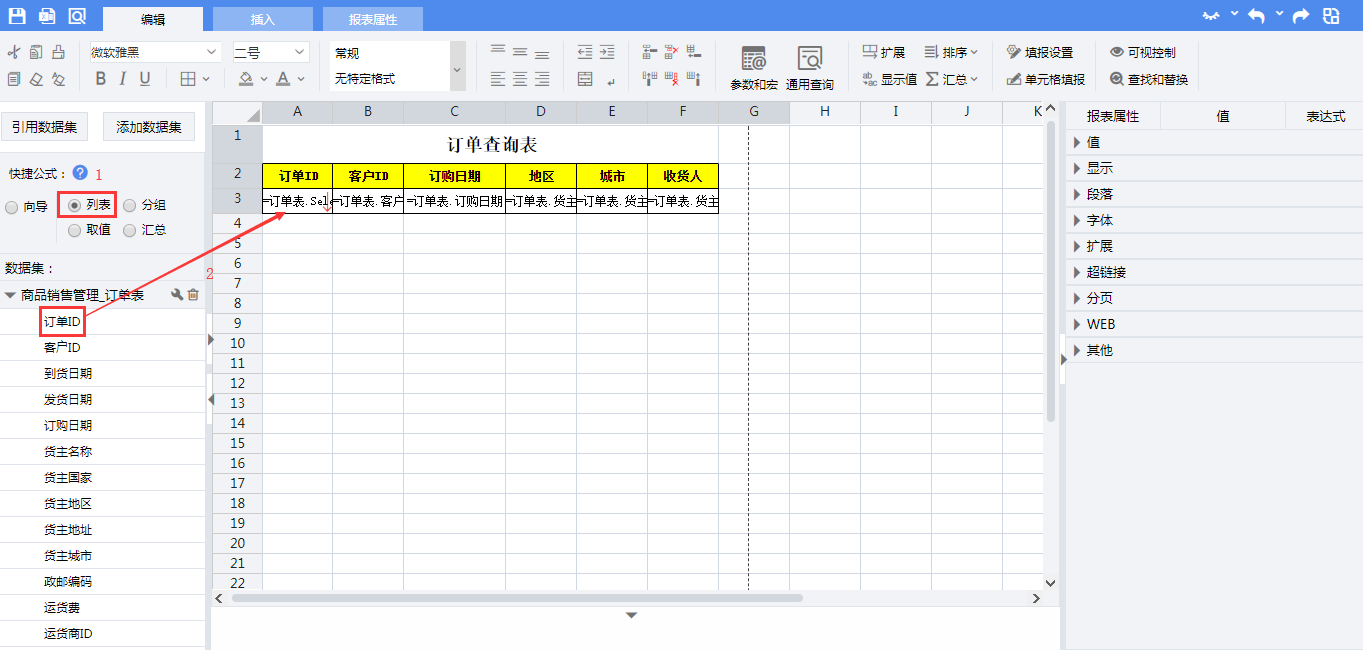Delete dataset with the trash icon
Viewport: 1363px width, 650px height.
[x=193, y=295]
